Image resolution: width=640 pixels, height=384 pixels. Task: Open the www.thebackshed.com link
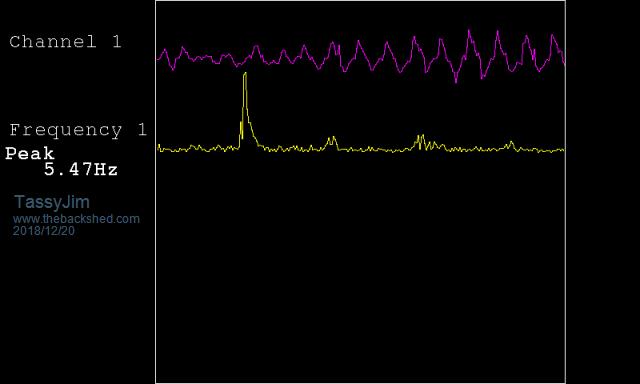tap(76, 219)
